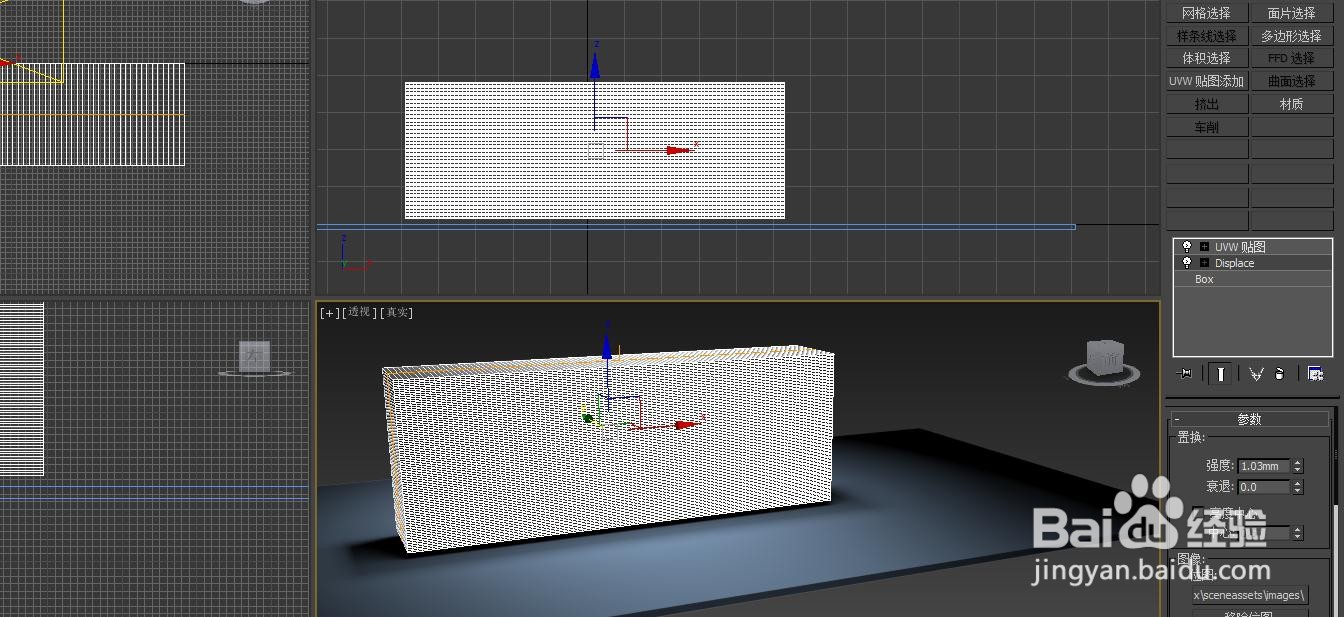Click the Show End Result icon
Image resolution: width=1344 pixels, height=617 pixels.
click(x=1221, y=373)
